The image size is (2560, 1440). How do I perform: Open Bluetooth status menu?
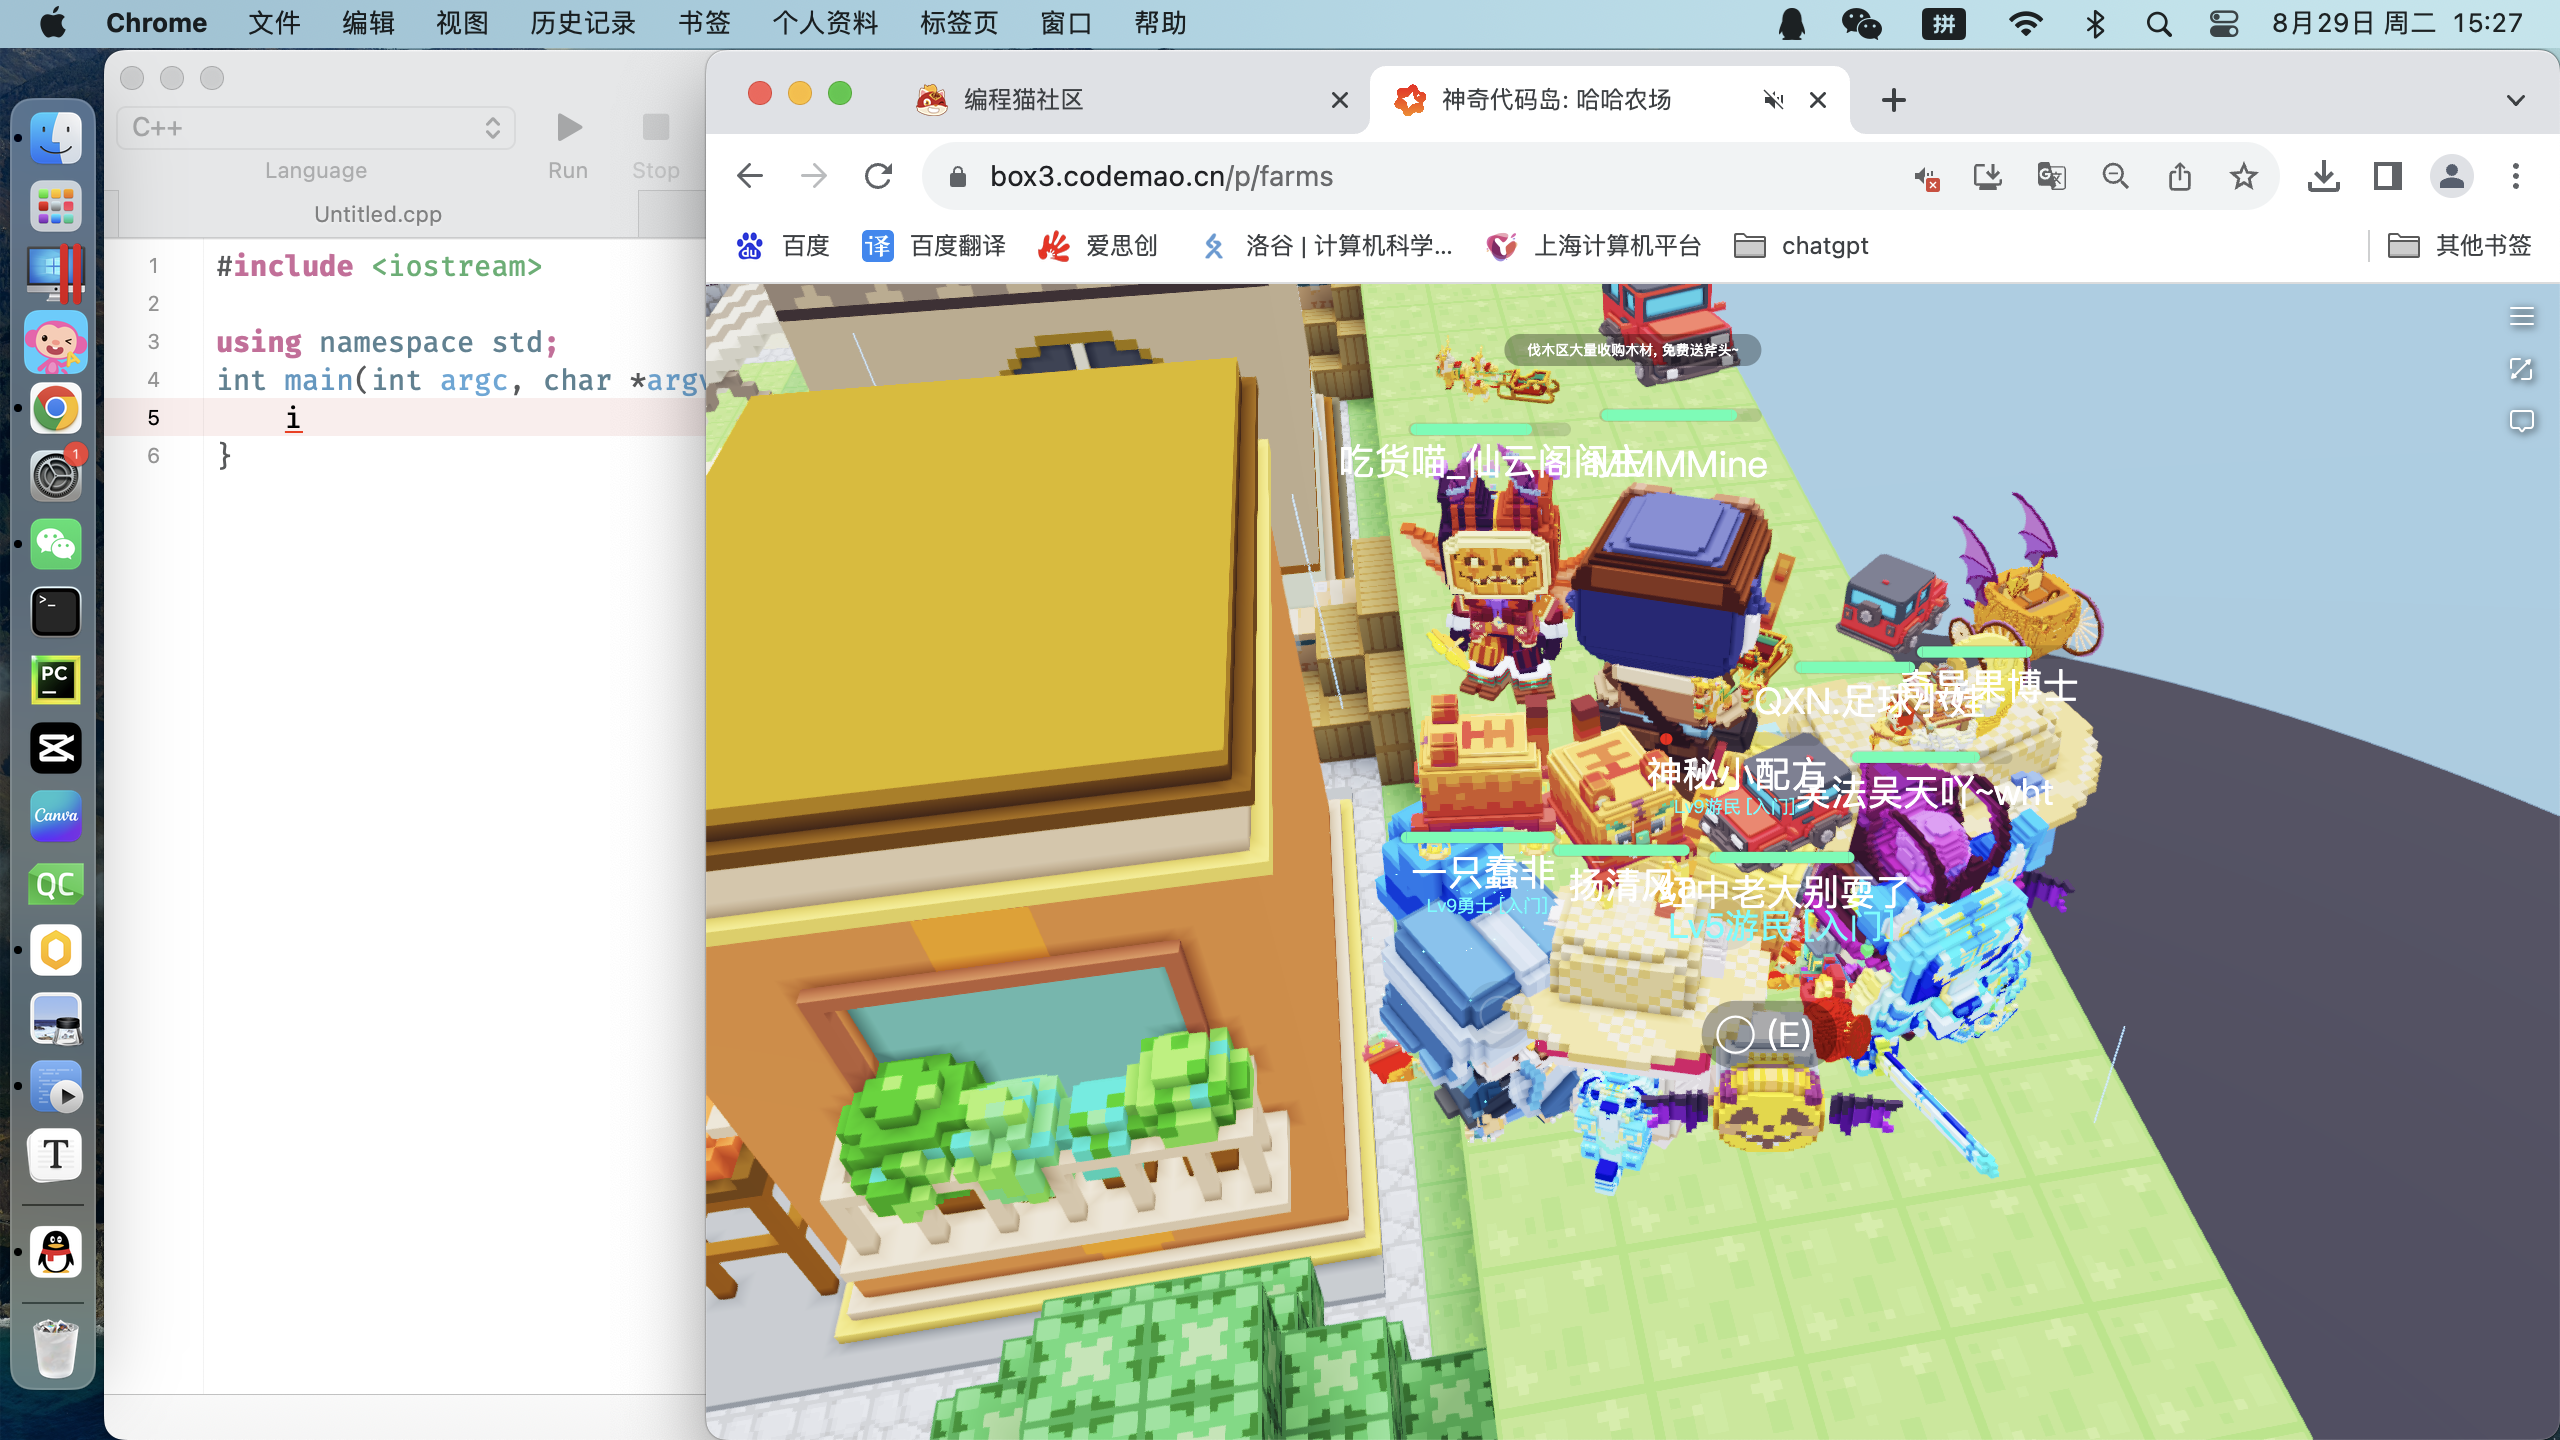tap(2095, 24)
